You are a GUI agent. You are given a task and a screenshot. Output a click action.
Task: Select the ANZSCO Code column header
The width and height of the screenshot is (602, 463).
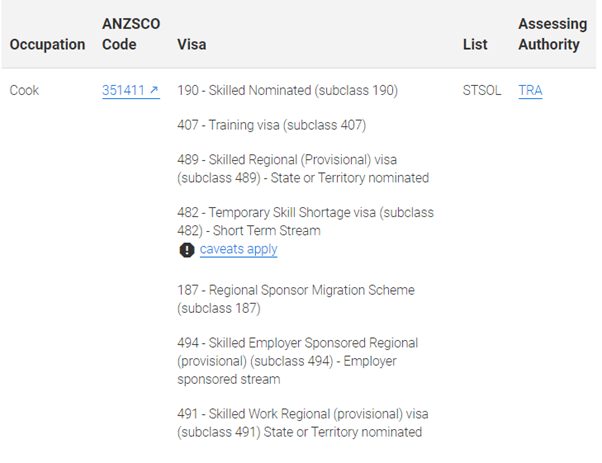(x=131, y=34)
